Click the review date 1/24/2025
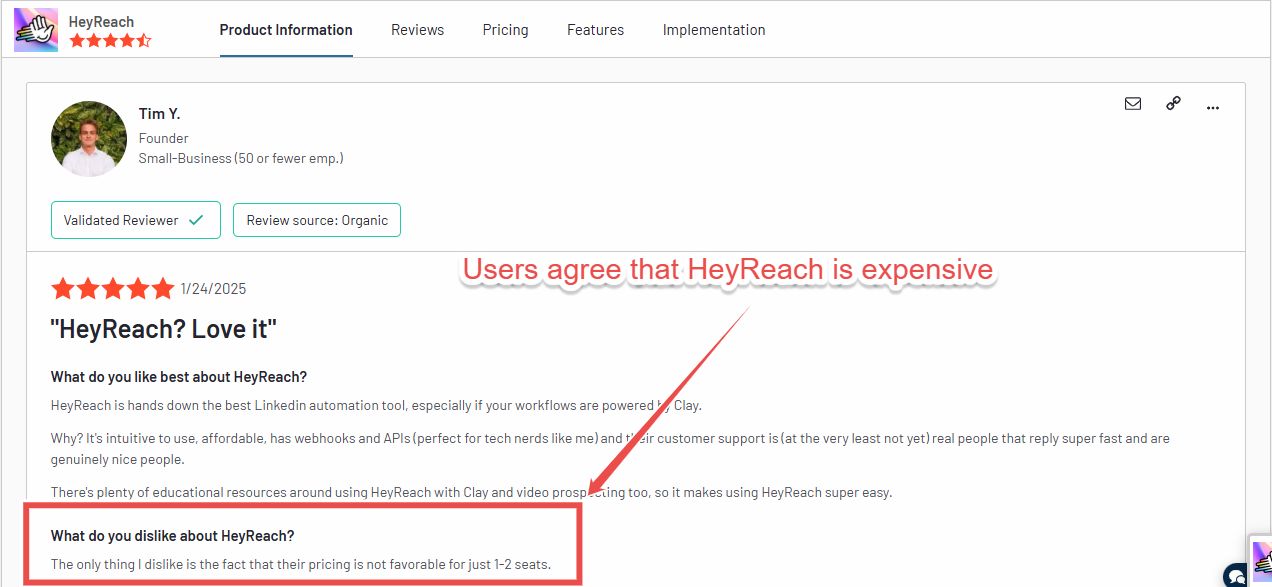1272x587 pixels. pyautogui.click(x=213, y=289)
